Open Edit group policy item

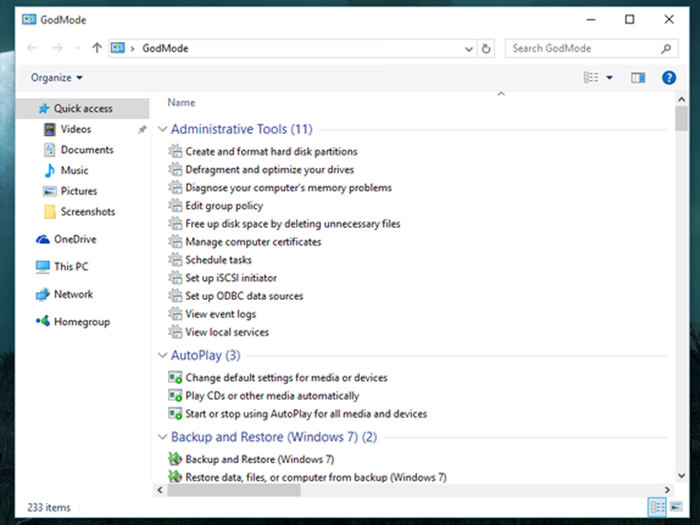click(224, 206)
